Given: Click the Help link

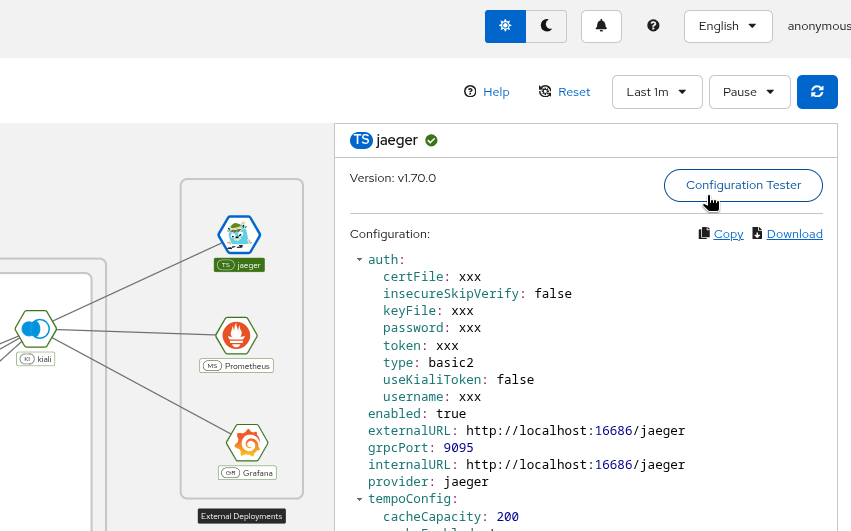Looking at the screenshot, I should click(487, 92).
